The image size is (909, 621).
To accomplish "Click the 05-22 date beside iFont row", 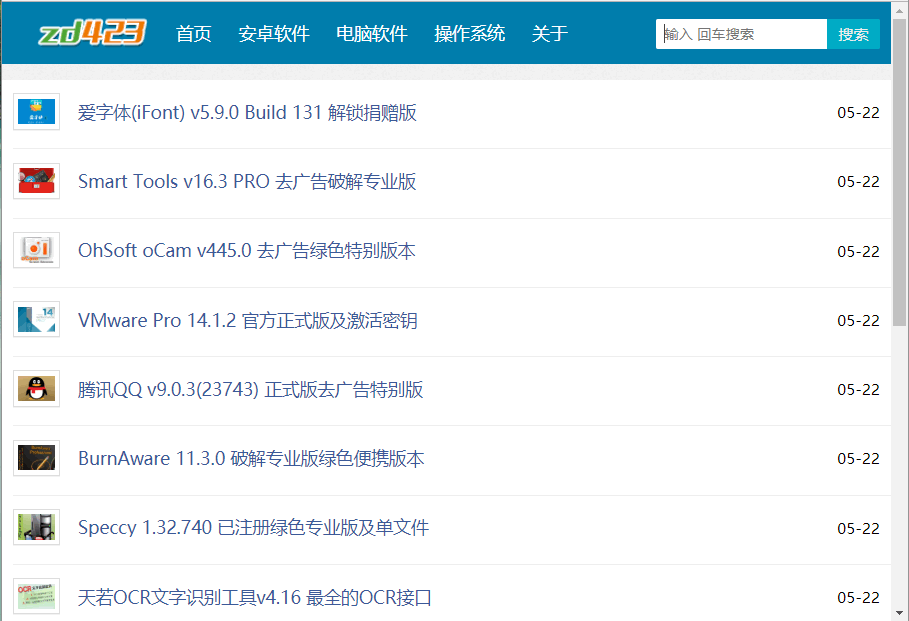I will pos(858,112).
